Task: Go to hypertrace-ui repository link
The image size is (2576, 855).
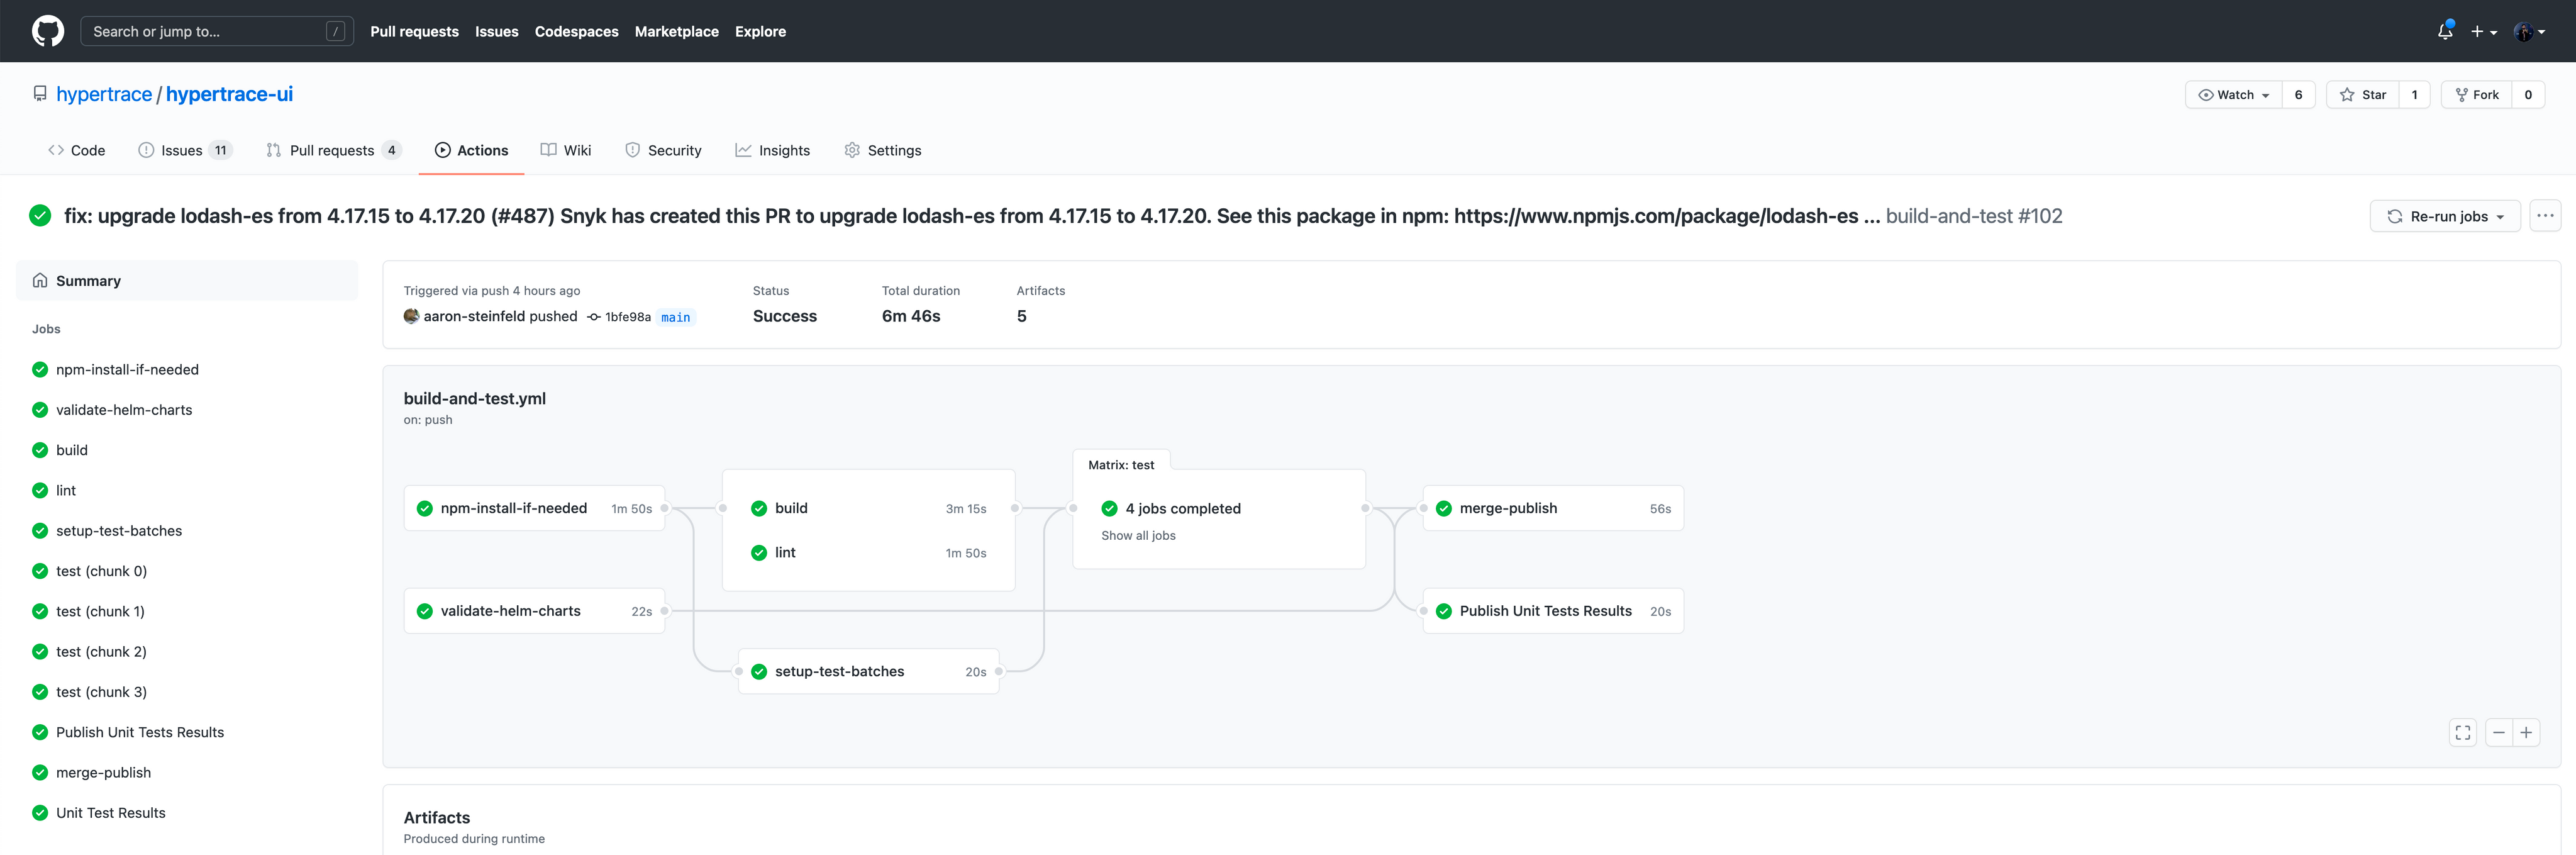Action: pyautogui.click(x=229, y=94)
